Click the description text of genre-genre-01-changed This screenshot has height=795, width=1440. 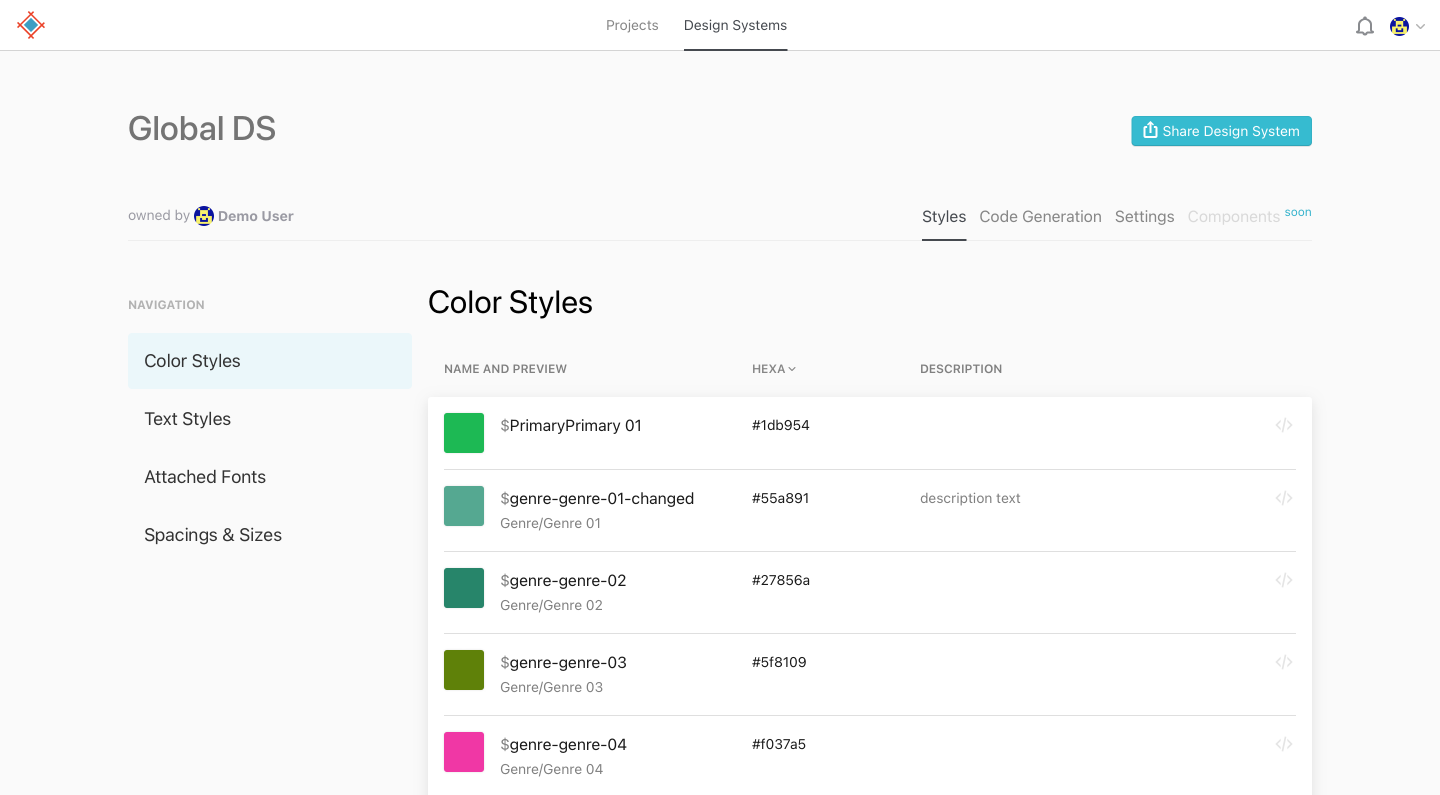point(970,498)
